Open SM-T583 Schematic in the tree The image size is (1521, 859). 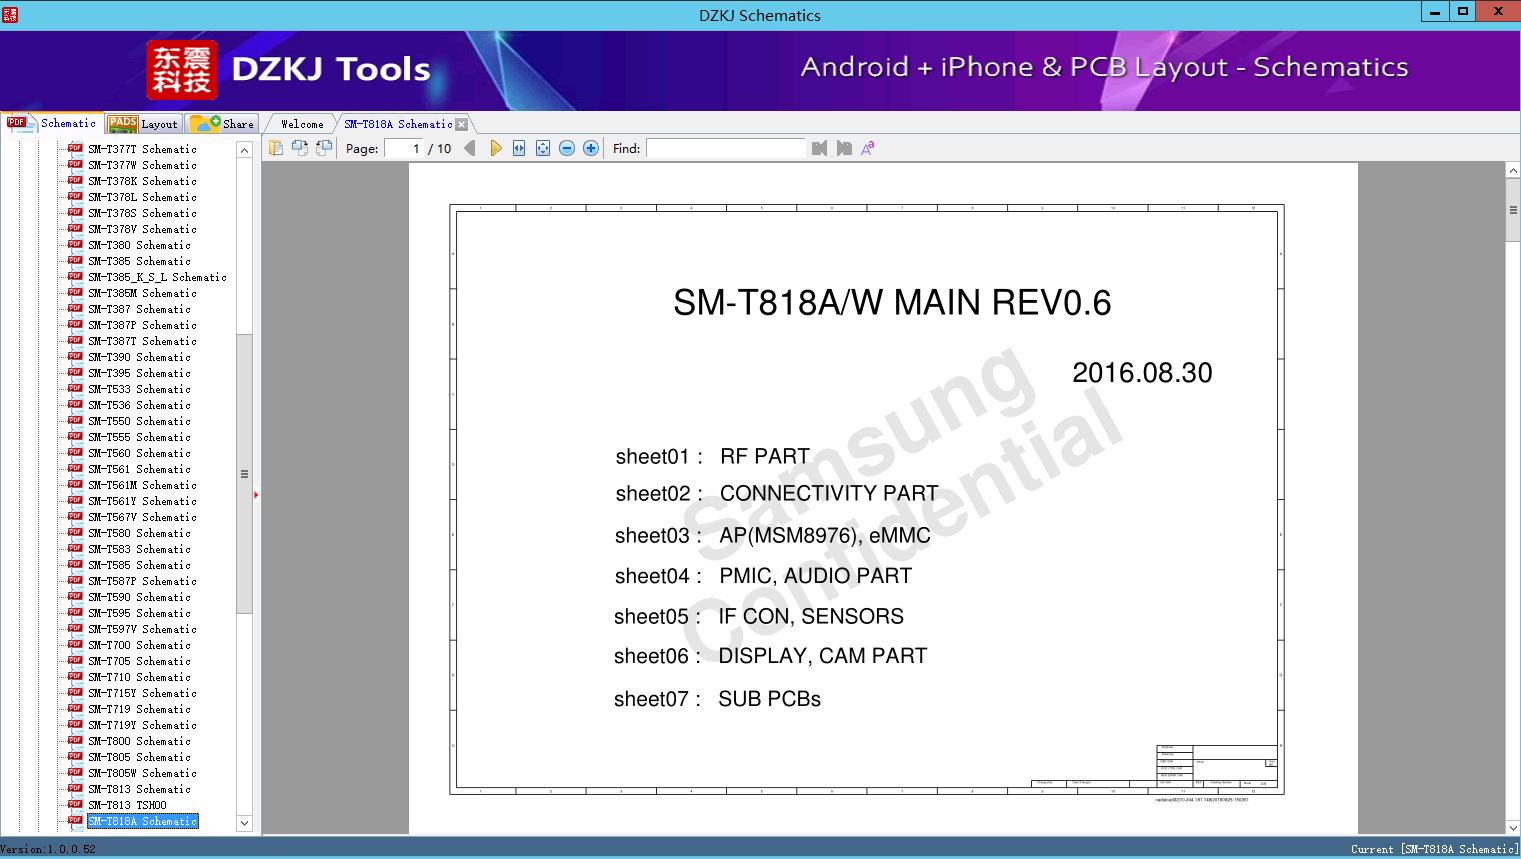[139, 549]
